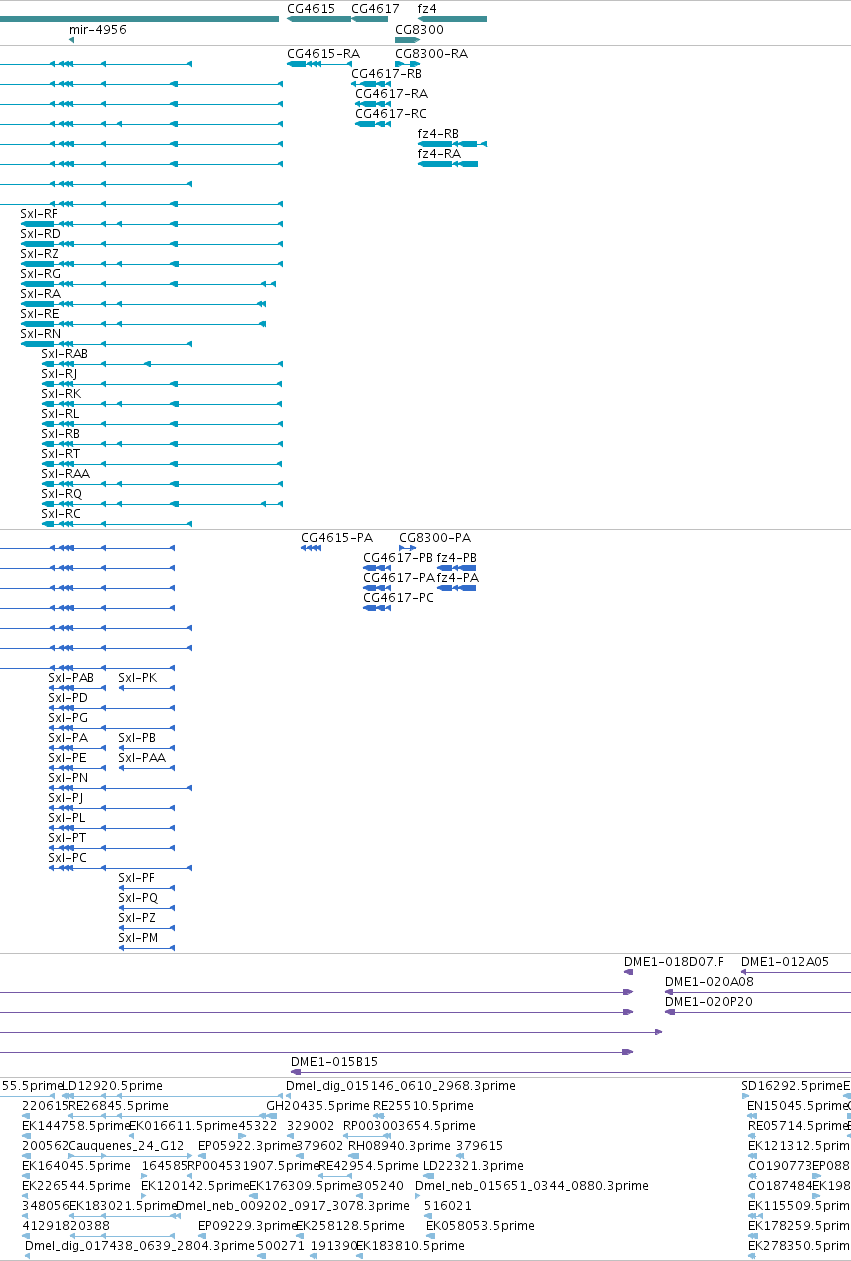Select the Sxl-PC protein label
The height and width of the screenshot is (1261, 851).
[x=68, y=858]
